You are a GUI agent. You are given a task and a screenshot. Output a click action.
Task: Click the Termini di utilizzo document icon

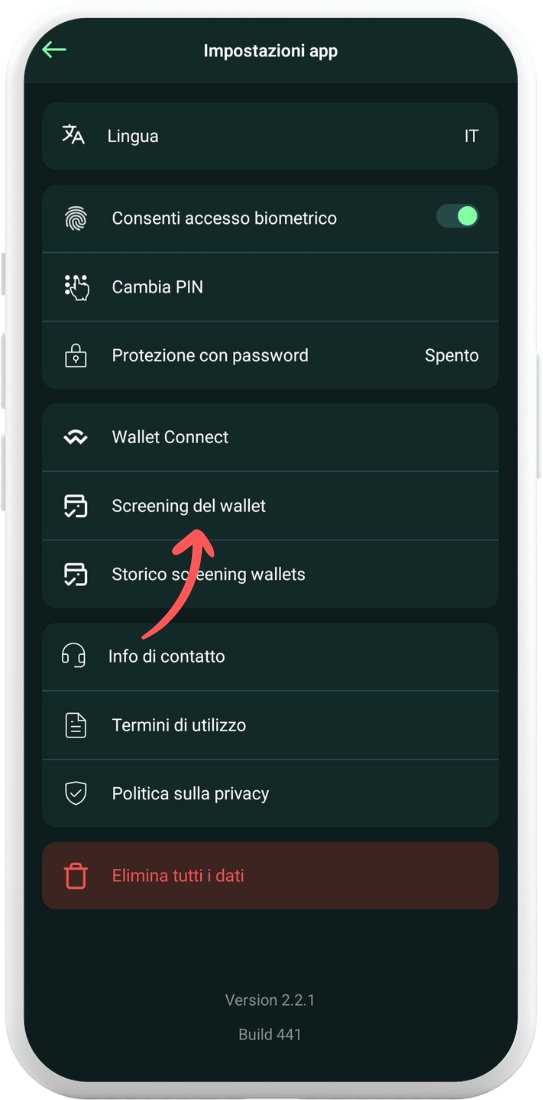(76, 725)
